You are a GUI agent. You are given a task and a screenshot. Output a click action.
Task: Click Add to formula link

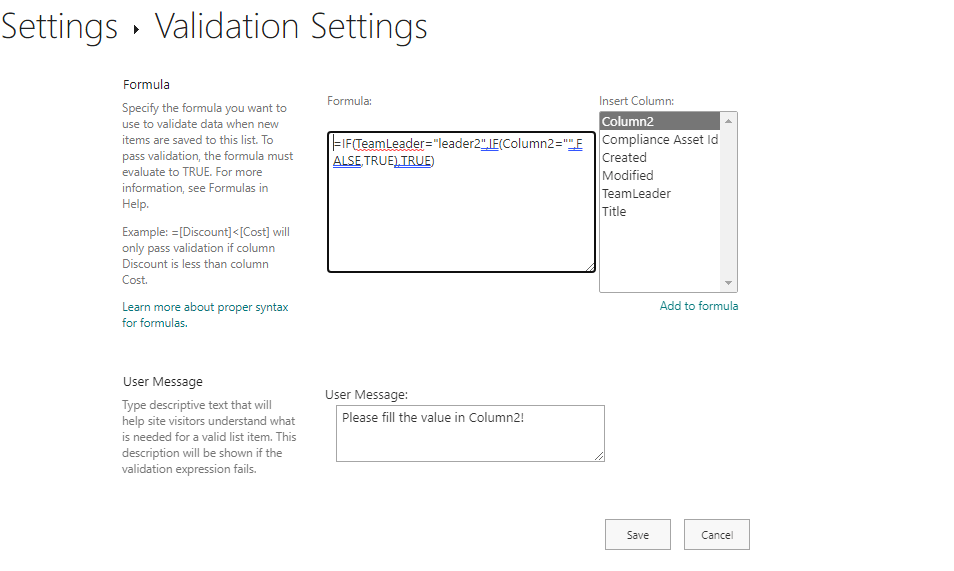click(x=698, y=306)
